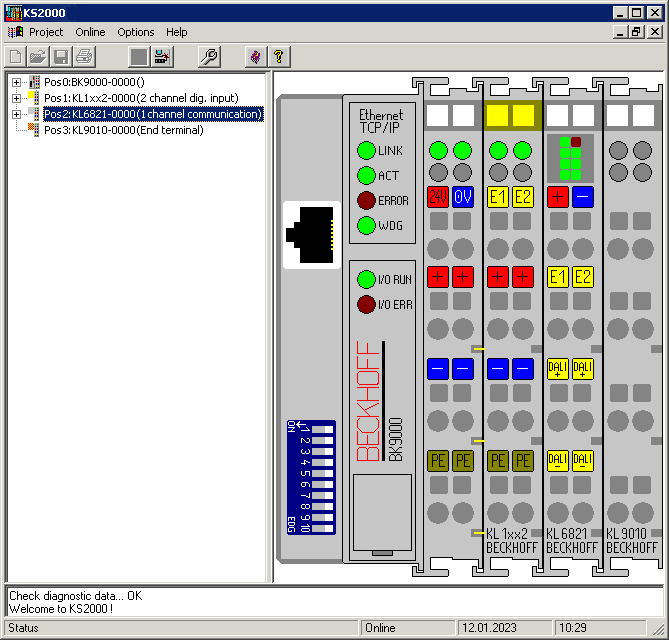Click the purple context help icon

tap(256, 57)
